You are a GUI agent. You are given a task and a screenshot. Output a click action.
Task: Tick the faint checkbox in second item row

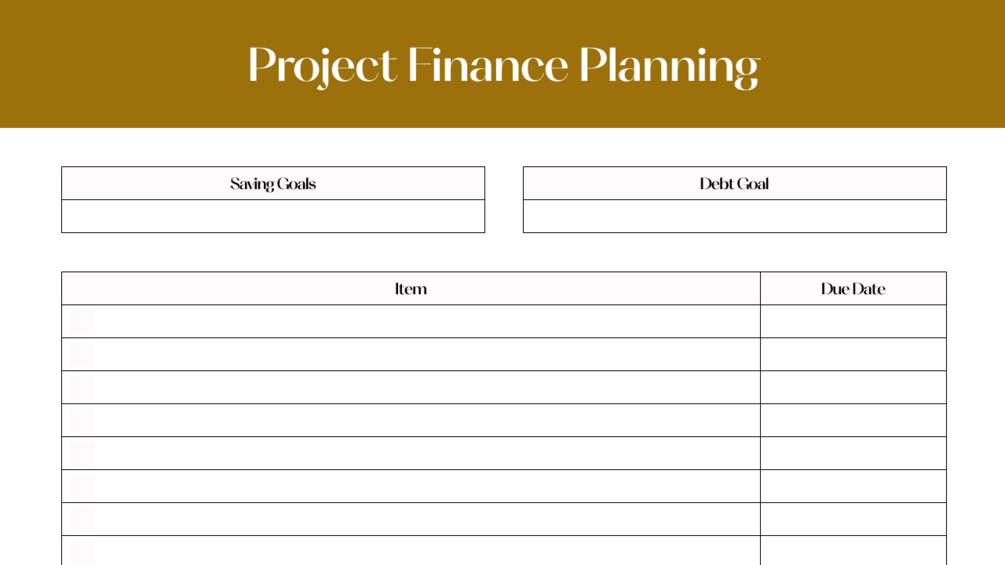pos(82,355)
